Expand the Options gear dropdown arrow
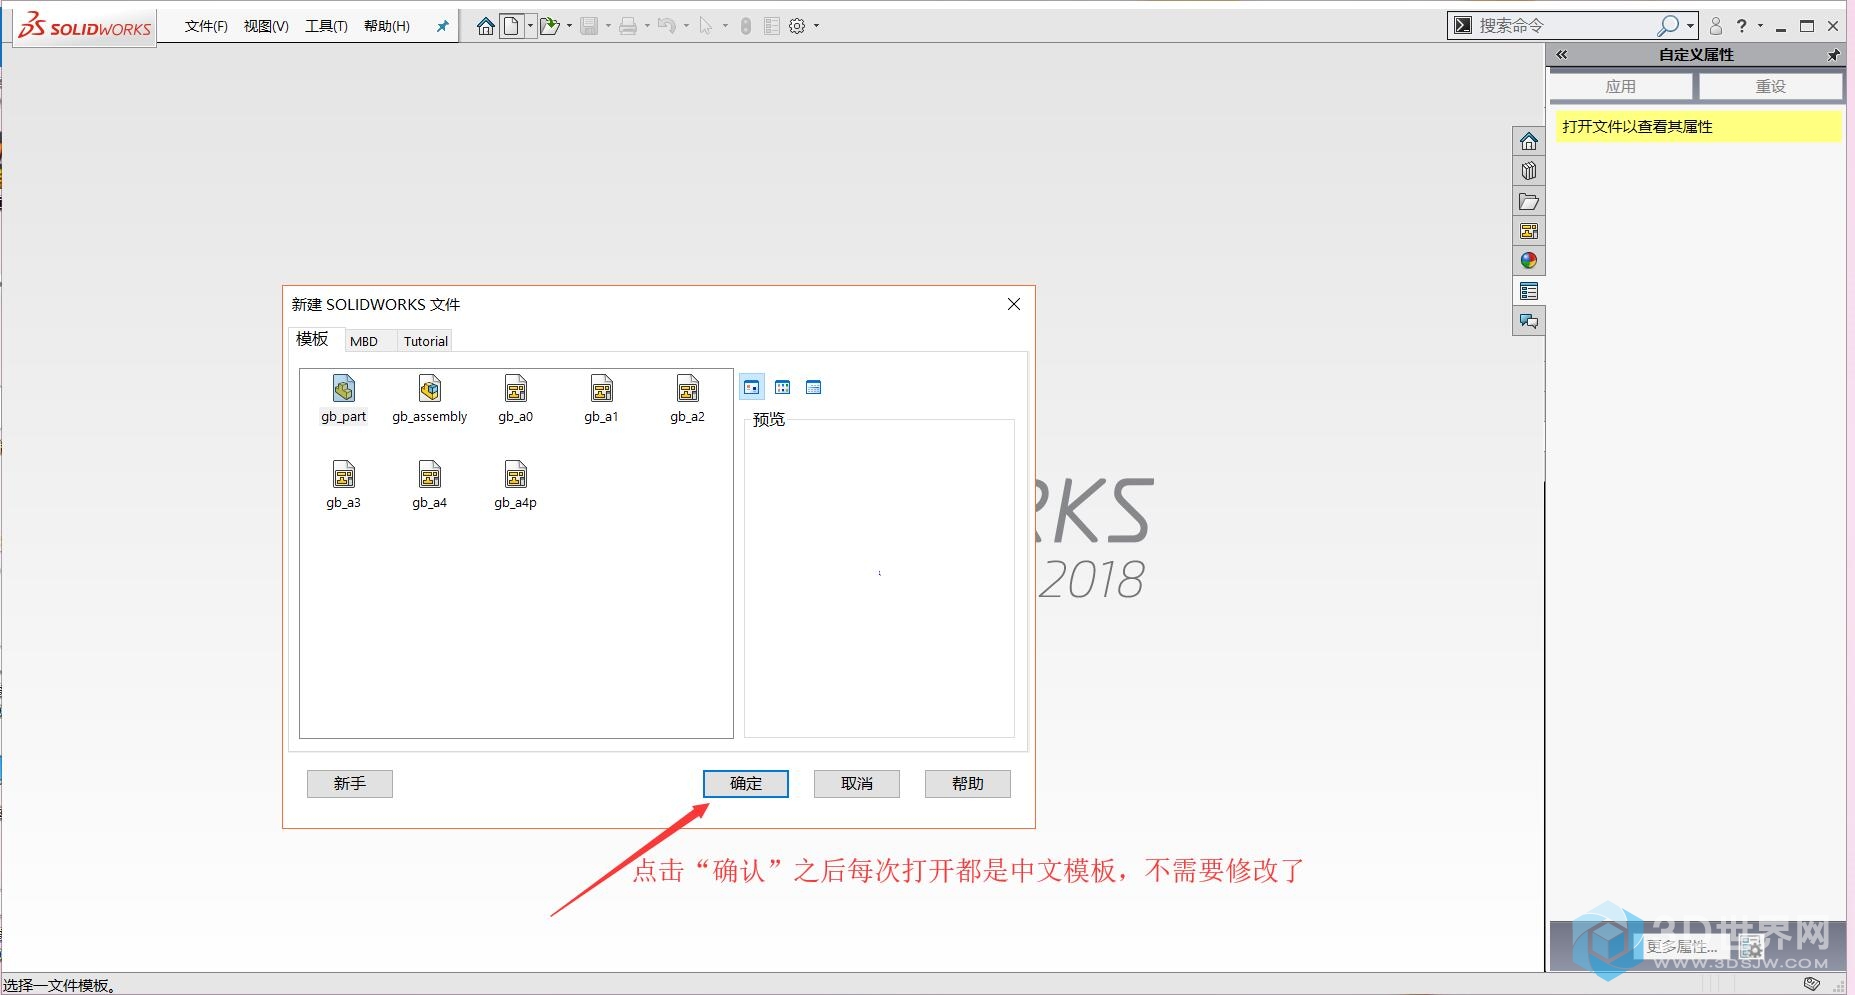The width and height of the screenshot is (1855, 995). pyautogui.click(x=816, y=26)
